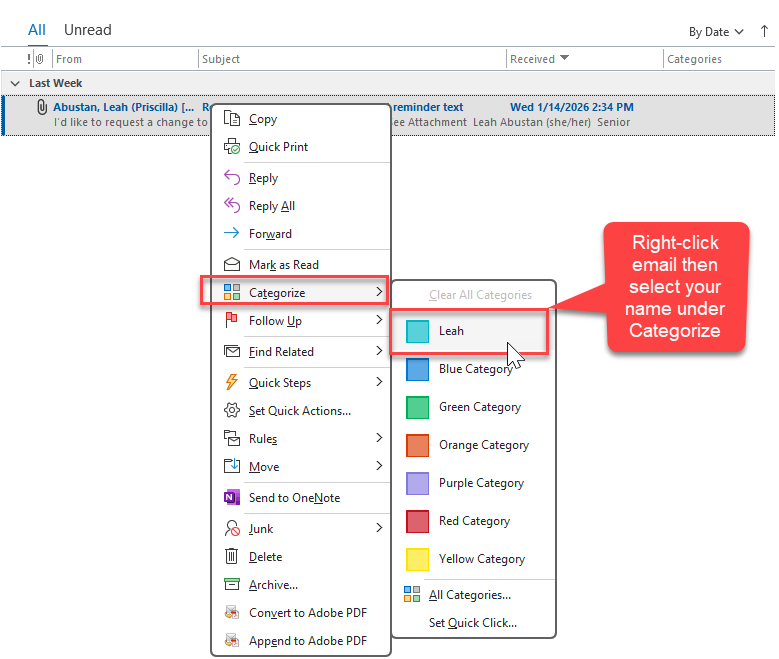Choose Reply All menu text
Image resolution: width=779 pixels, height=659 pixels.
[x=272, y=206]
